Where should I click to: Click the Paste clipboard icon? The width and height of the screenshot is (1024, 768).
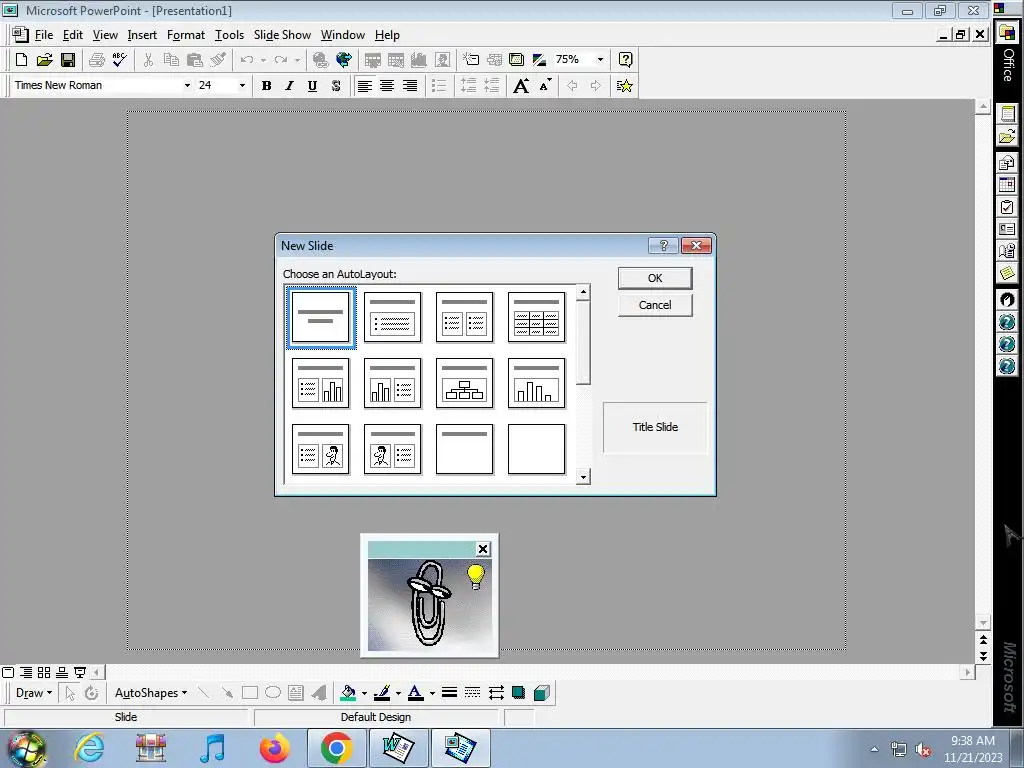[x=195, y=60]
